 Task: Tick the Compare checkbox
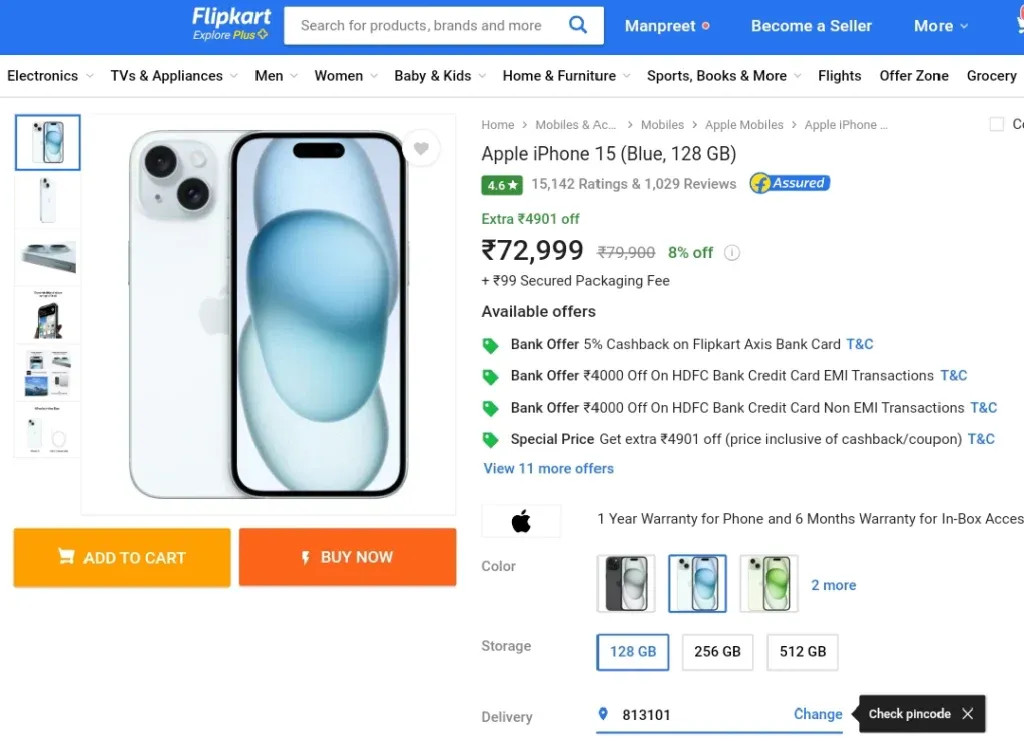pyautogui.click(x=997, y=124)
